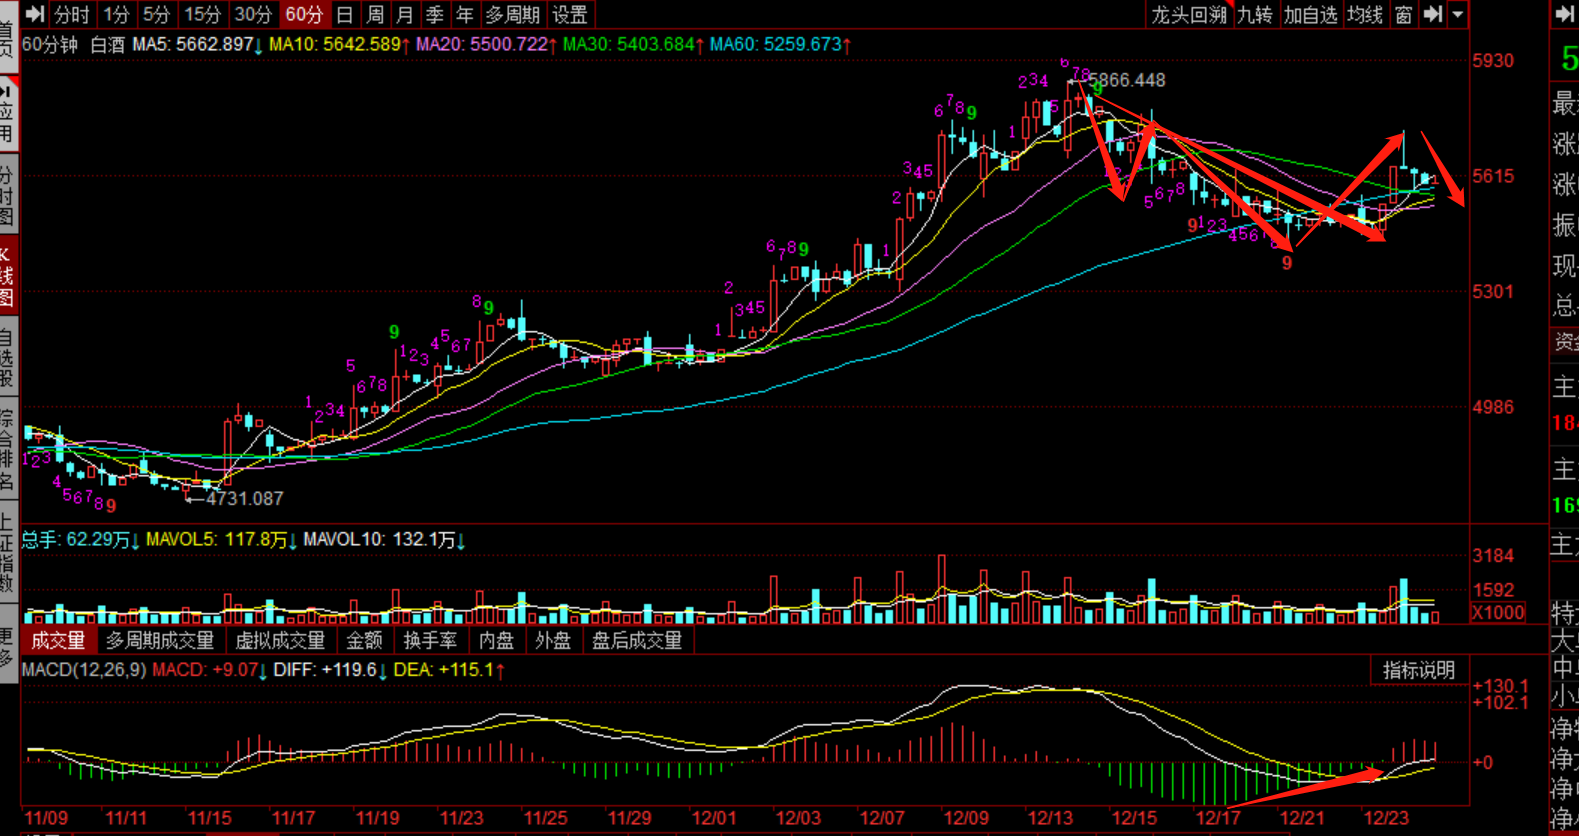Open 设置 settings in period bar
Image resolution: width=1579 pixels, height=836 pixels.
[570, 14]
